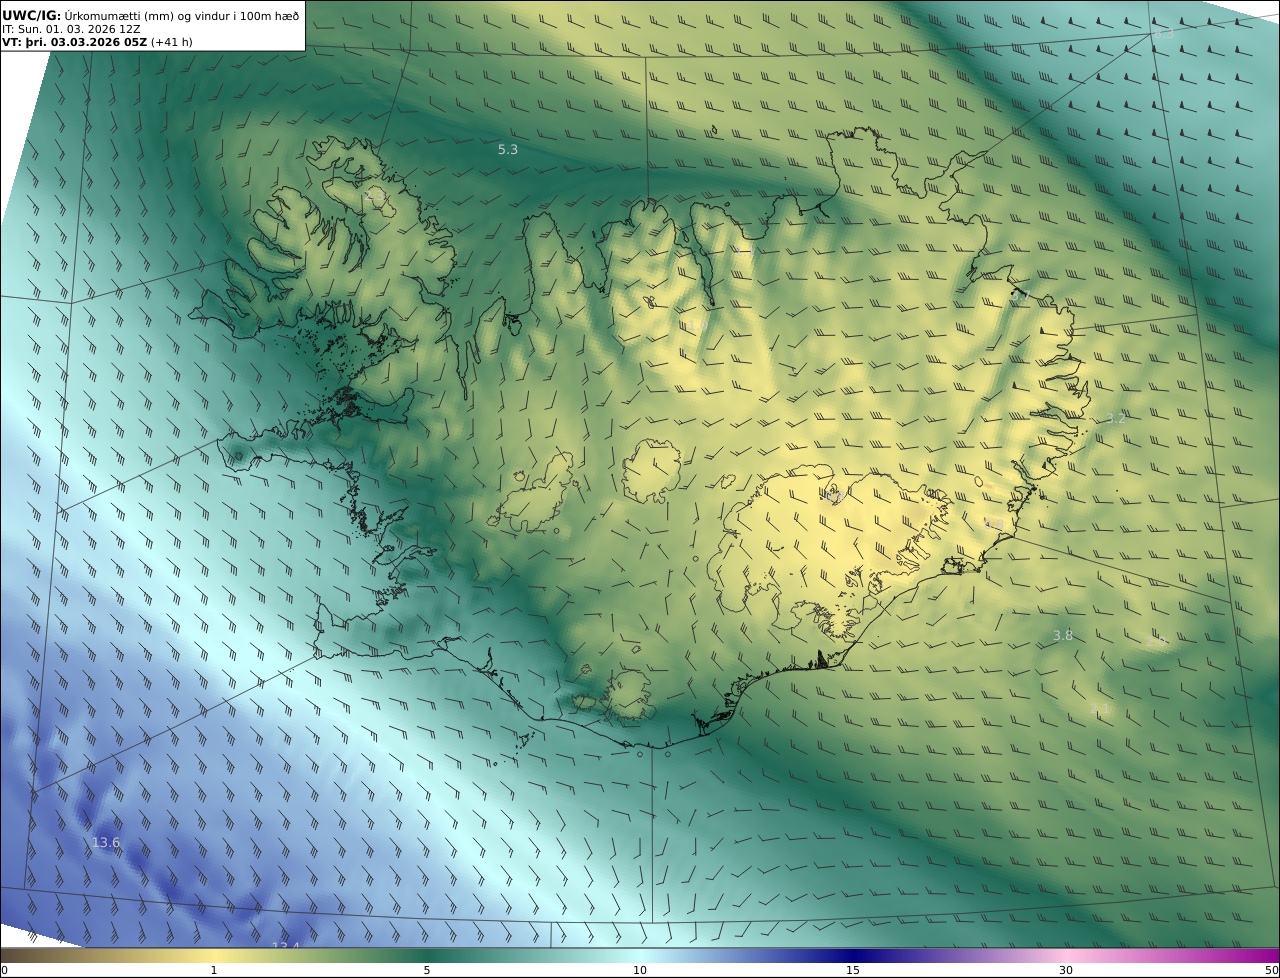1280x978 pixels.
Task: Click the 5.3 precipitation value label
Action: [508, 149]
